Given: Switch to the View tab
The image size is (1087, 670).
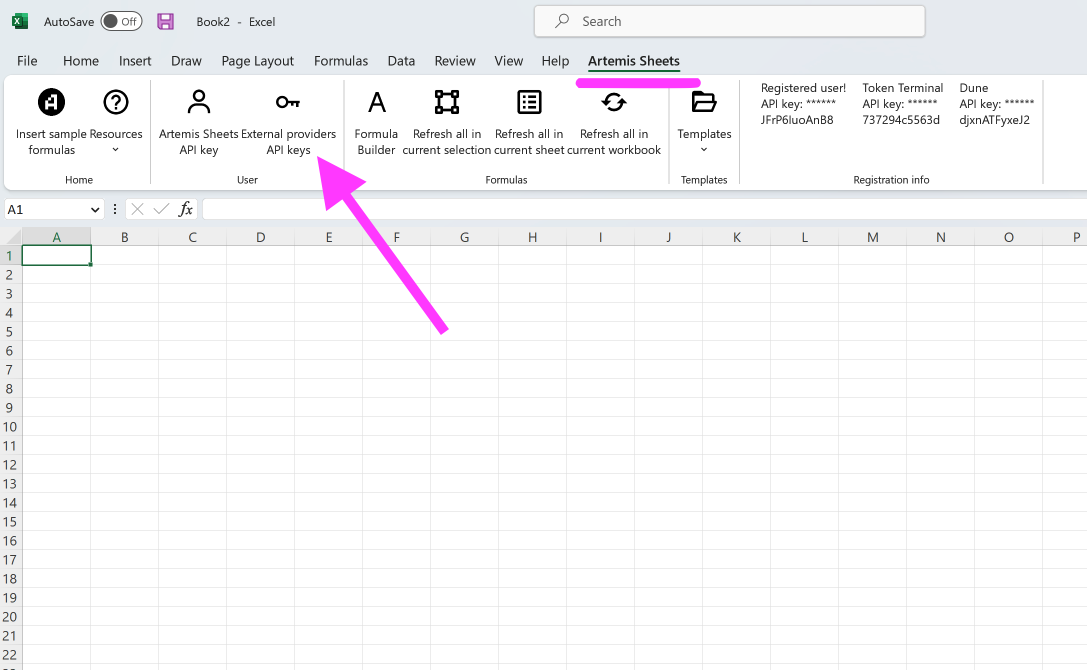Looking at the screenshot, I should [x=509, y=61].
